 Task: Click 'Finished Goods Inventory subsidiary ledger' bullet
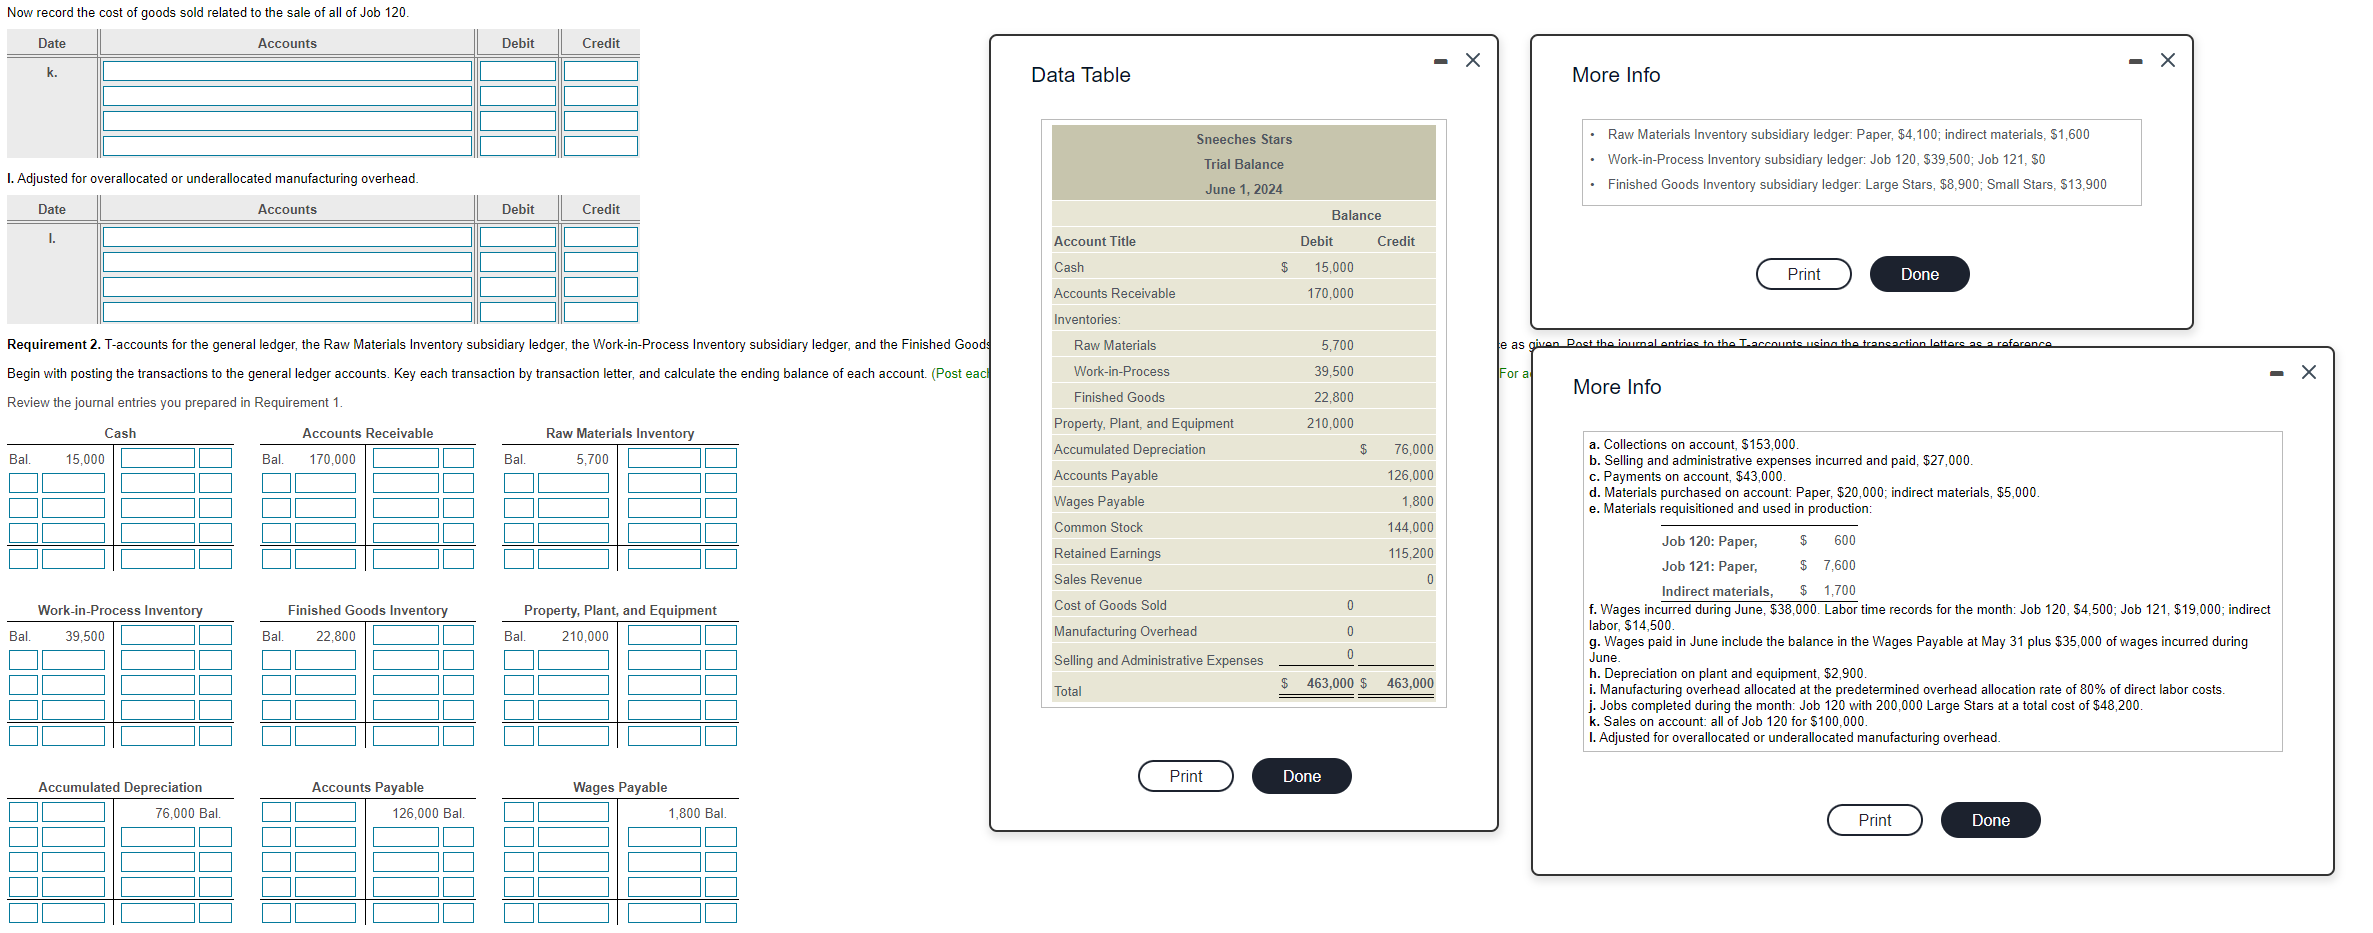[1857, 184]
